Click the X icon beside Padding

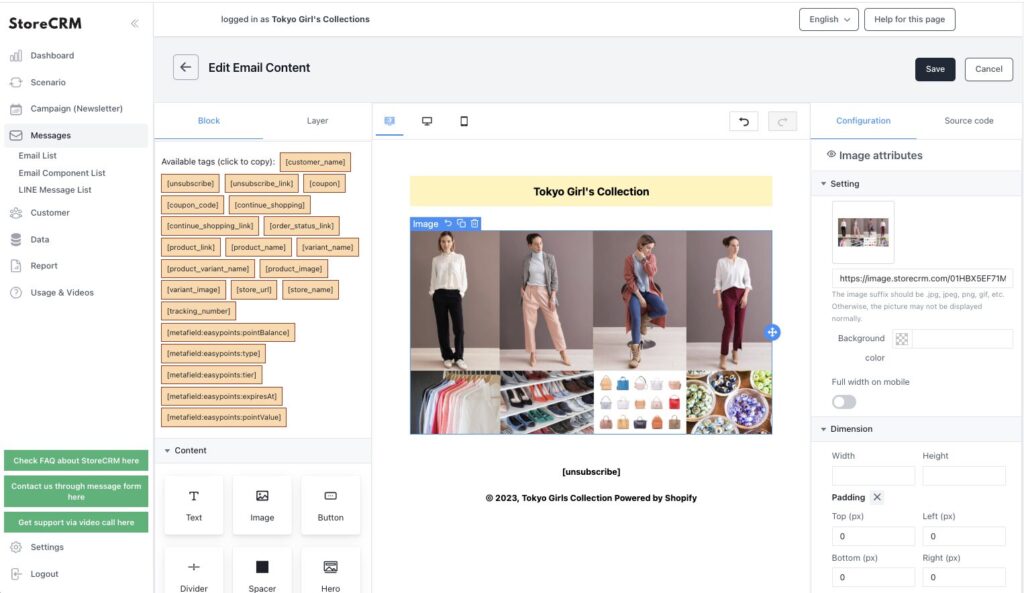877,497
